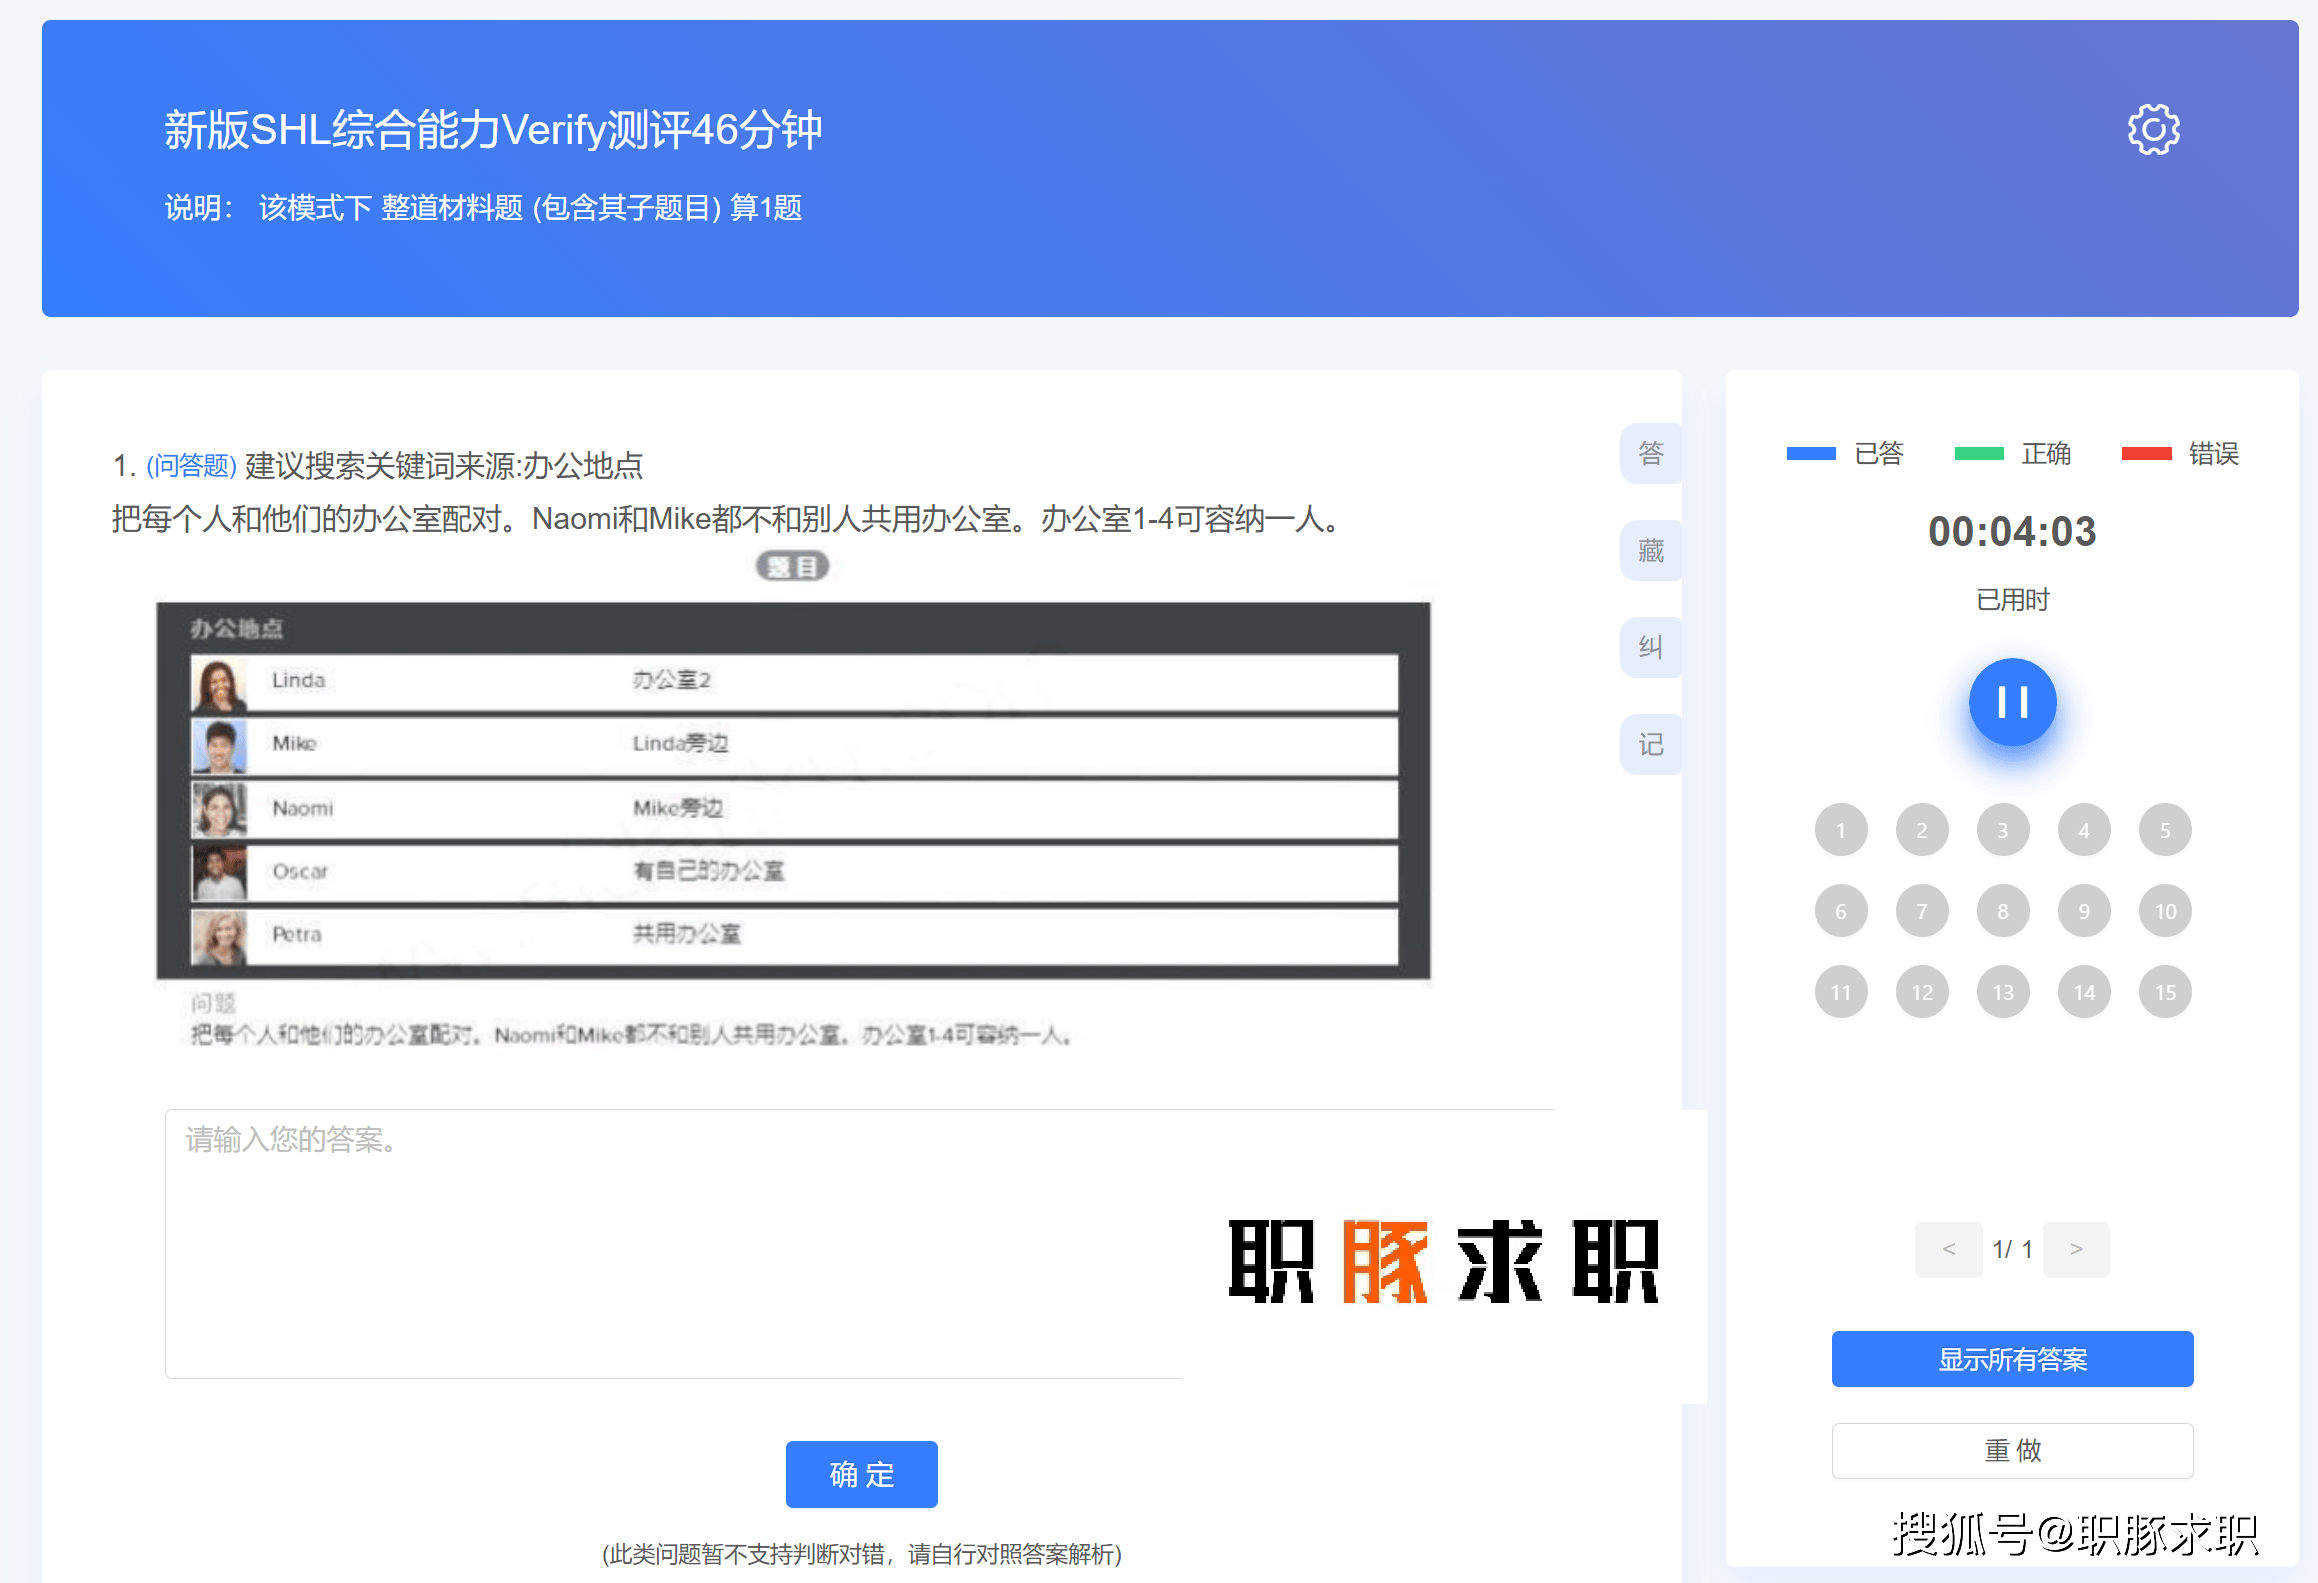2318x1583 pixels.
Task: Click the 记 notes side tab
Action: tap(1650, 744)
